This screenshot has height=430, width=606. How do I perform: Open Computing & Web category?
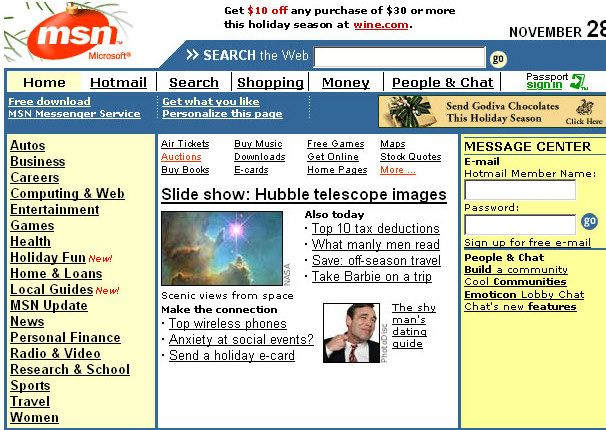[x=67, y=193]
